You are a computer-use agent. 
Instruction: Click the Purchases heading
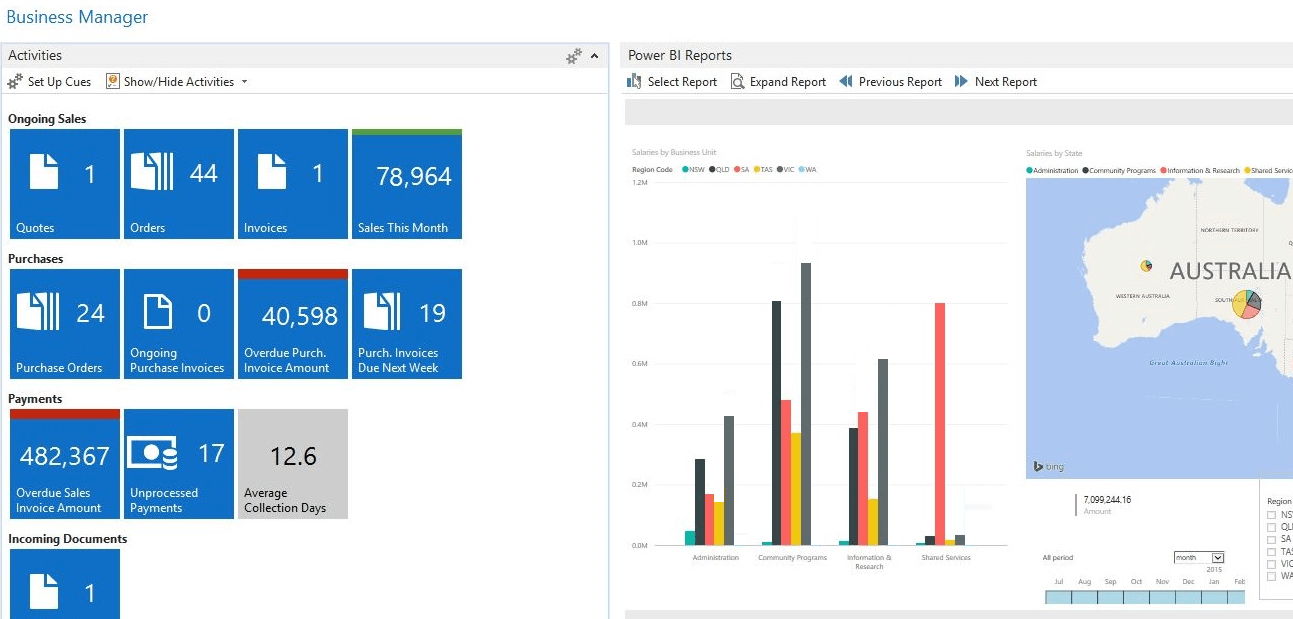point(36,259)
